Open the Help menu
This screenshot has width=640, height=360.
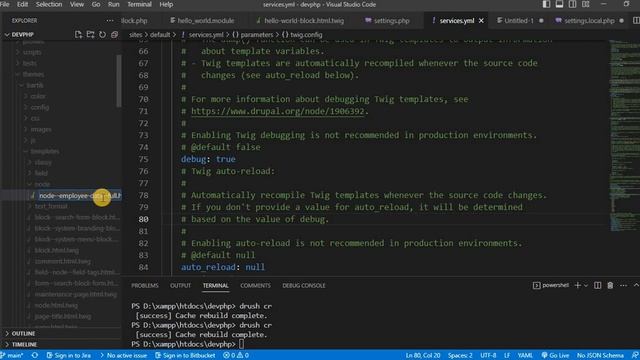click(166, 4)
